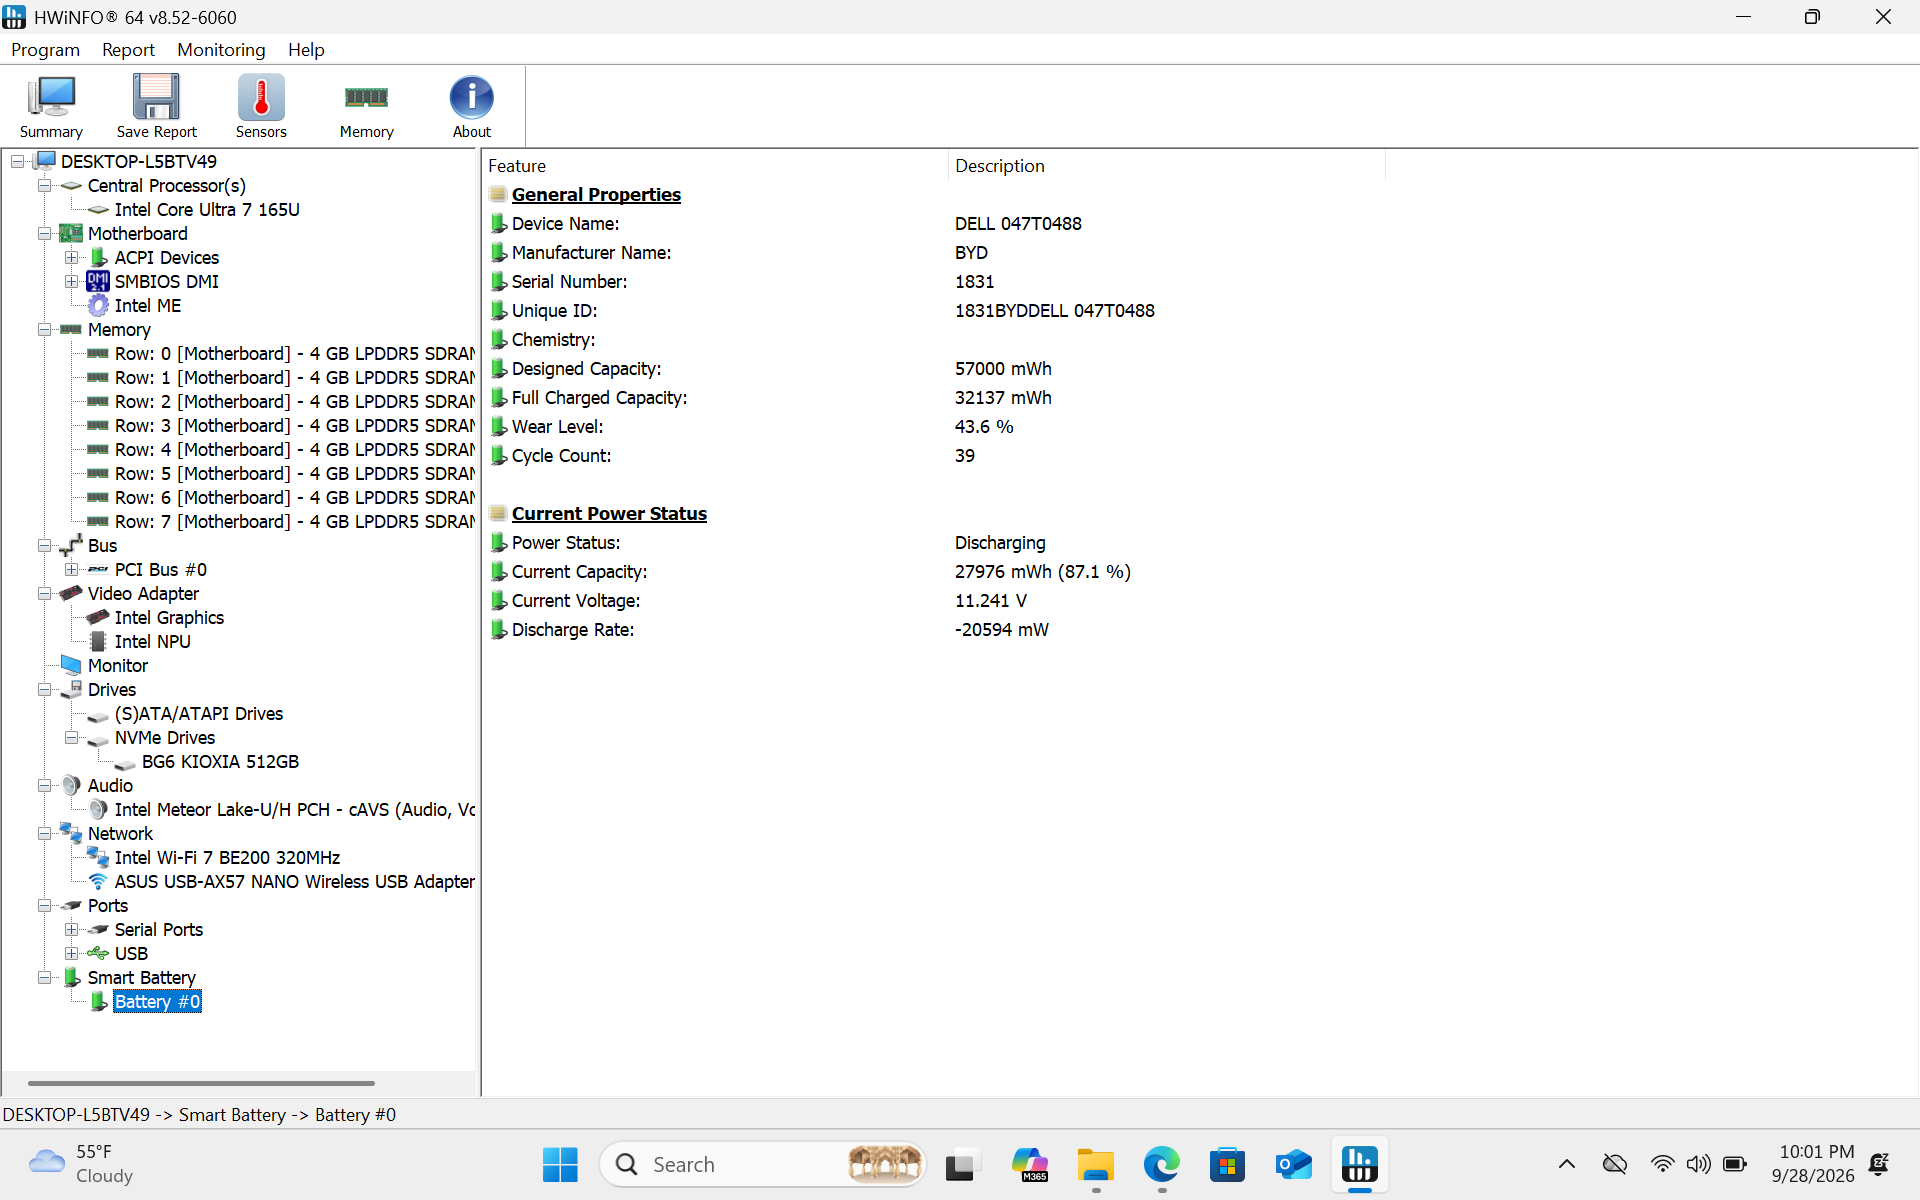Select the Intel NPU chip icon

click(x=98, y=642)
